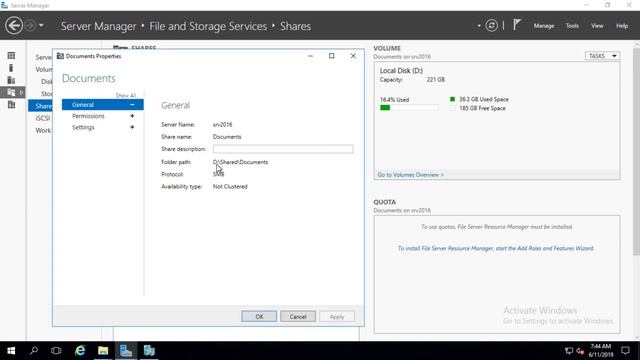Click the Local Disk (D:) volume title
Viewport: 640px width, 360px height.
401,71
